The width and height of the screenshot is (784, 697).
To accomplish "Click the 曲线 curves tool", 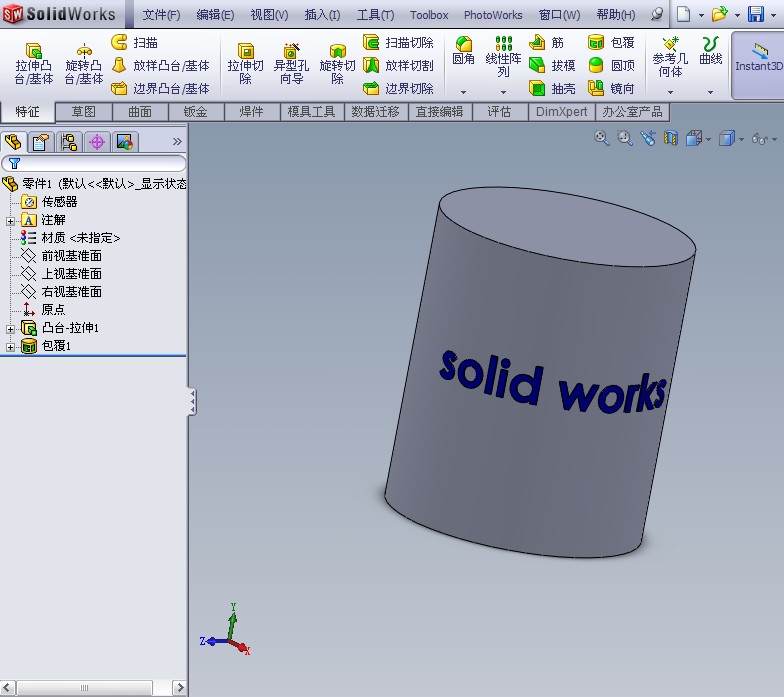I will (710, 50).
